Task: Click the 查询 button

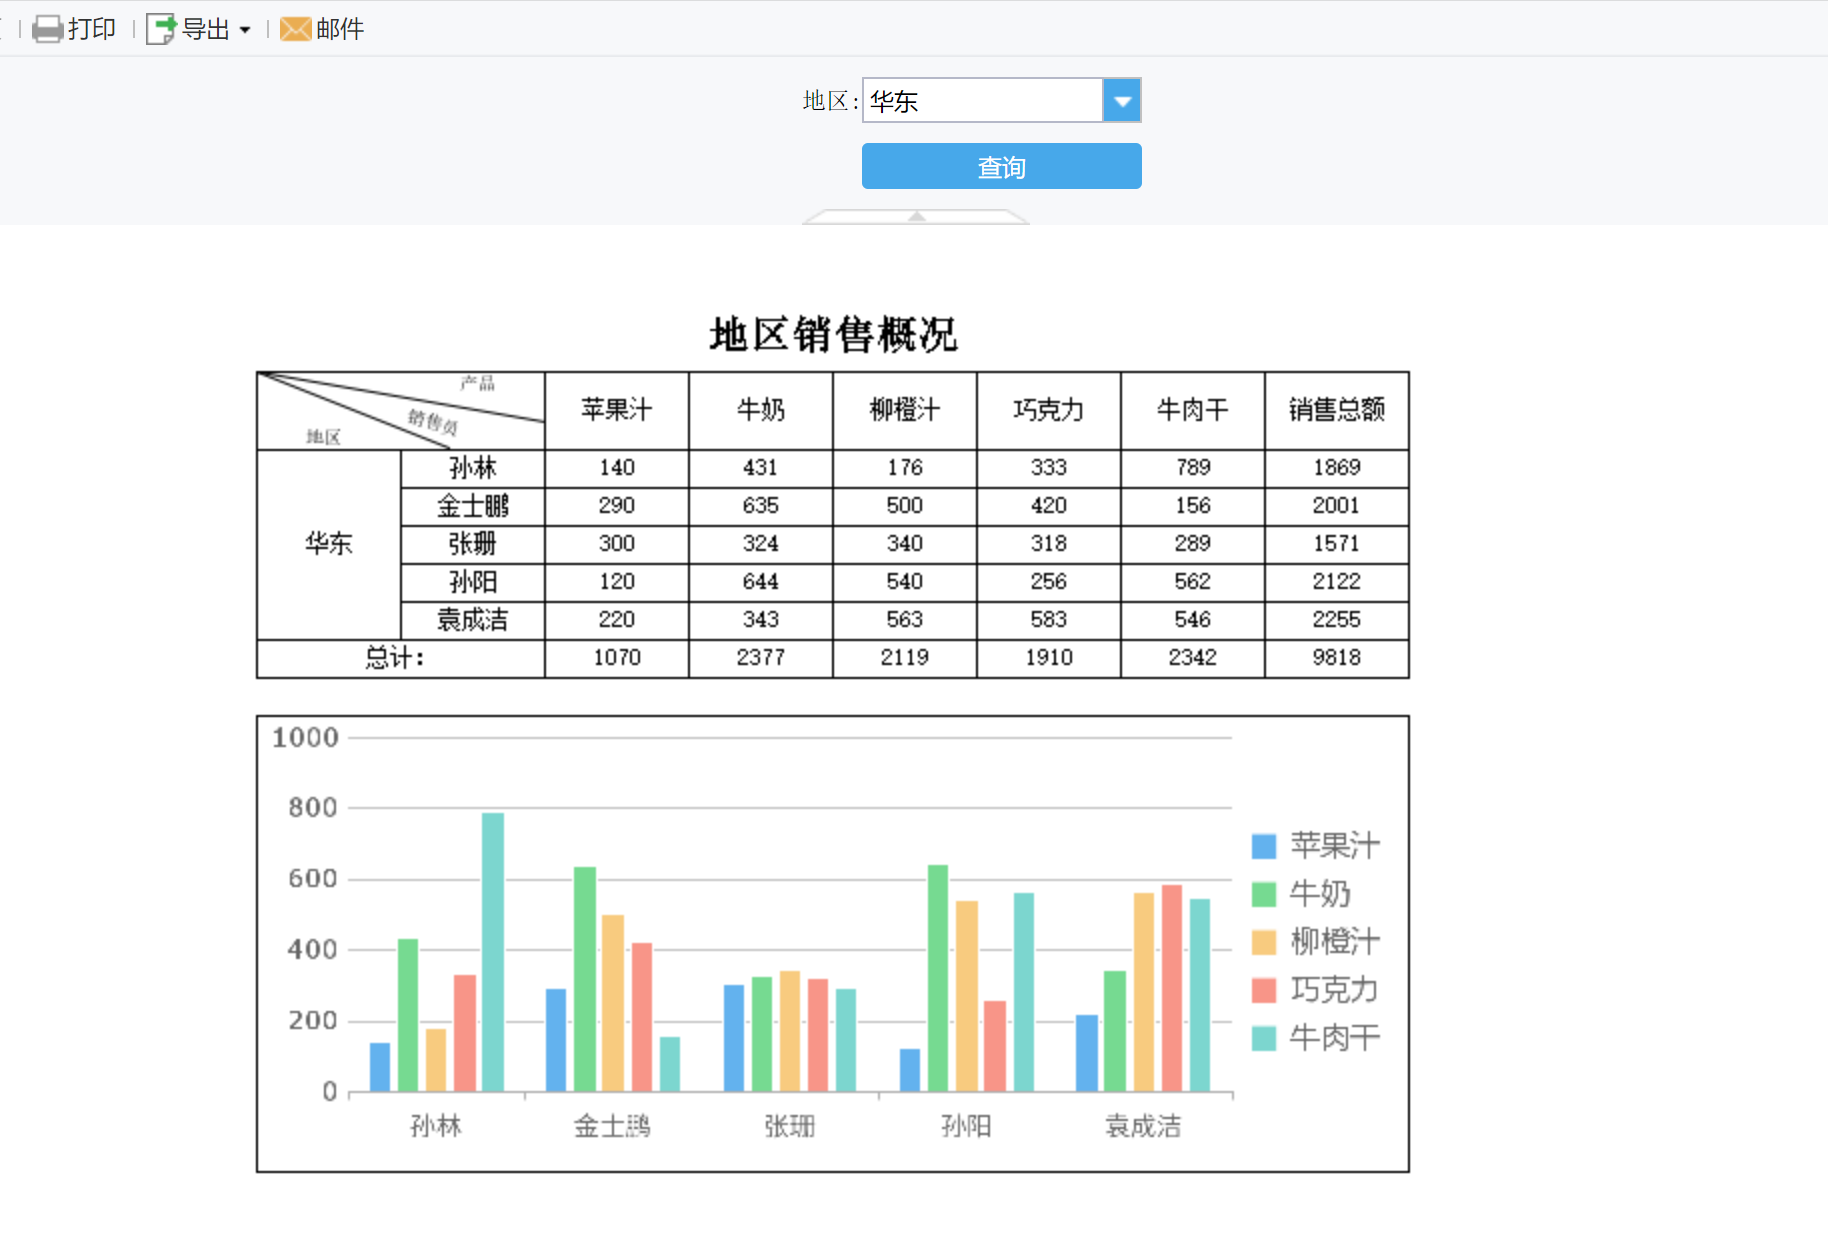Action: (1001, 166)
